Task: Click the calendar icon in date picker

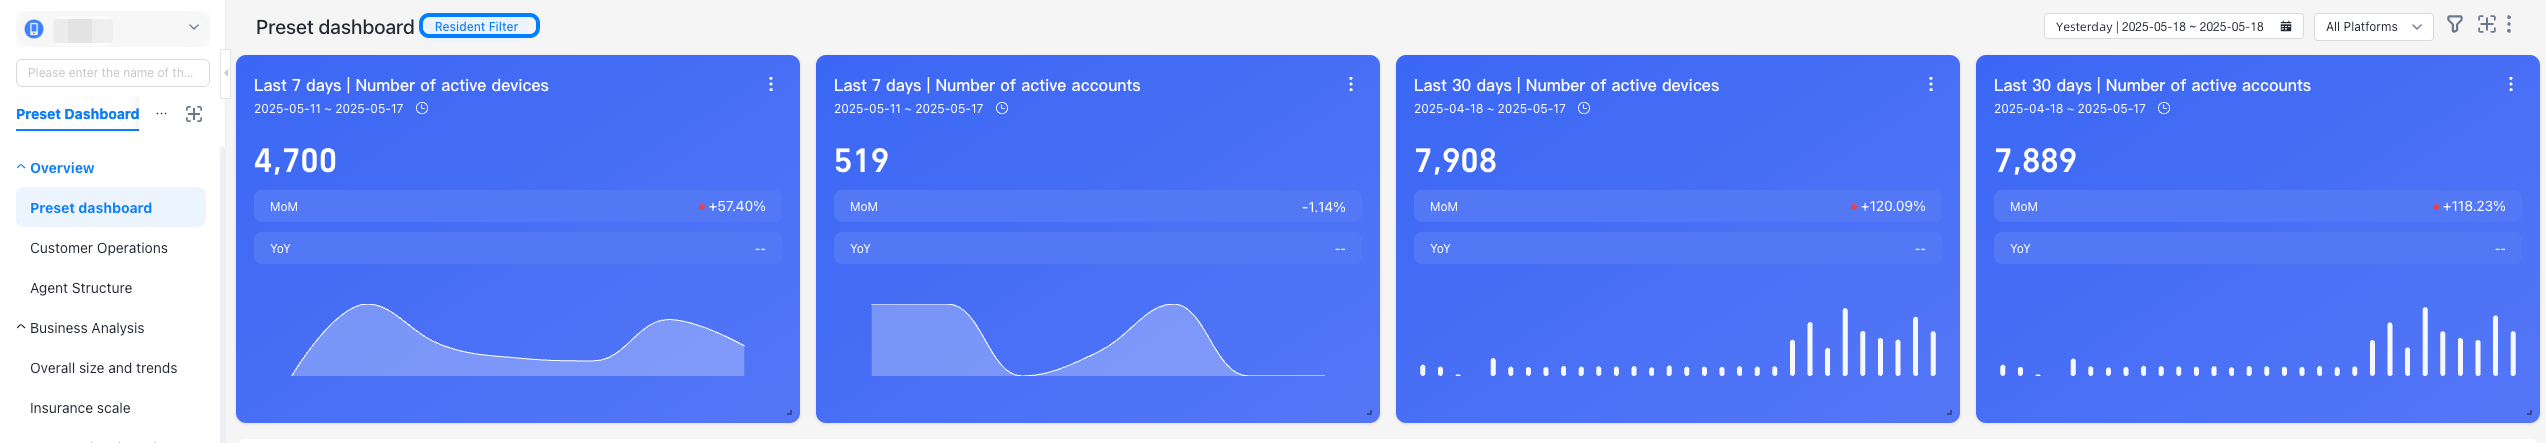Action: [2286, 27]
